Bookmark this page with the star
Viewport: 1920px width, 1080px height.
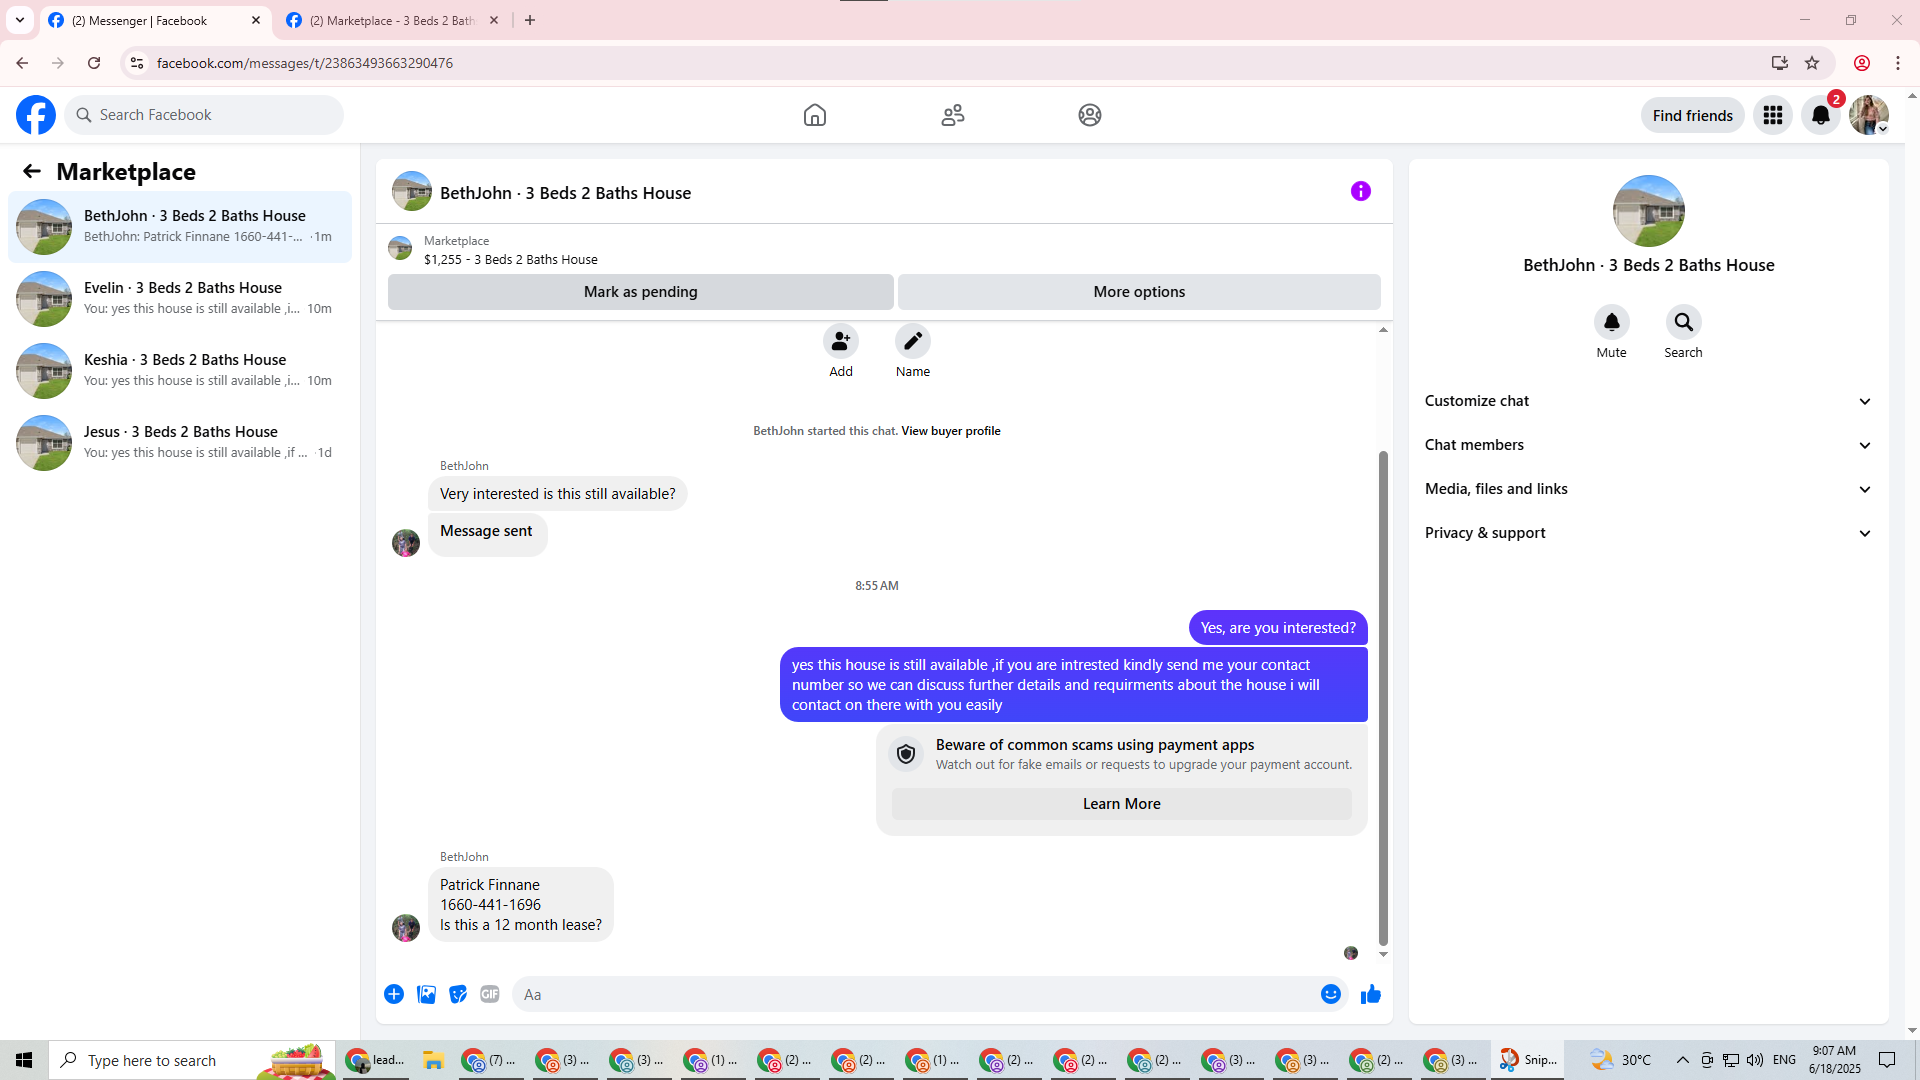pyautogui.click(x=1812, y=63)
